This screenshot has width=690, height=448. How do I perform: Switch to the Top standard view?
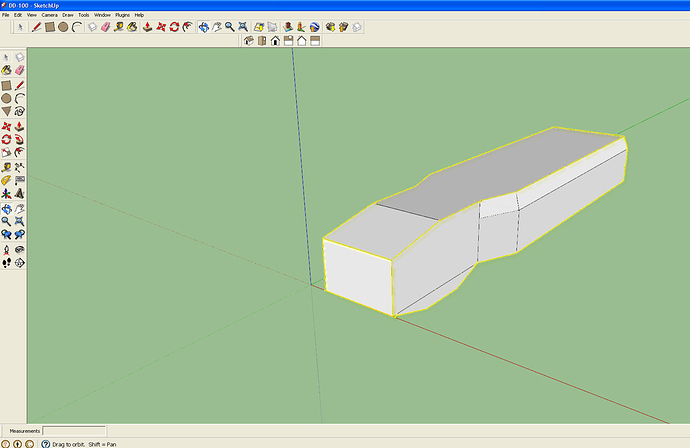[x=262, y=42]
